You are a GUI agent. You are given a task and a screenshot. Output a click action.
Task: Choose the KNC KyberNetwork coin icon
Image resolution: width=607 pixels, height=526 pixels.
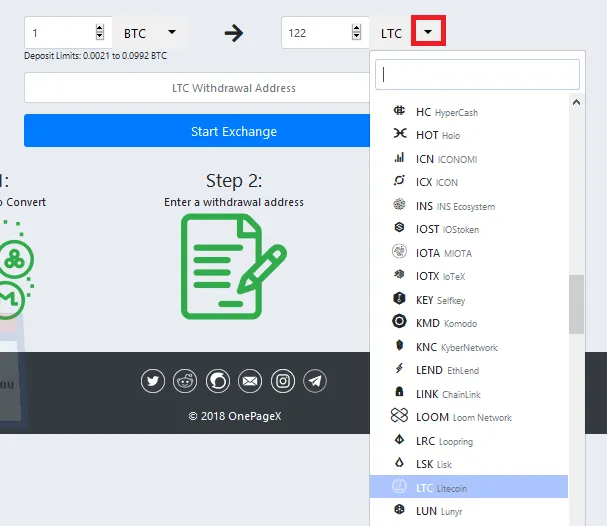400,345
